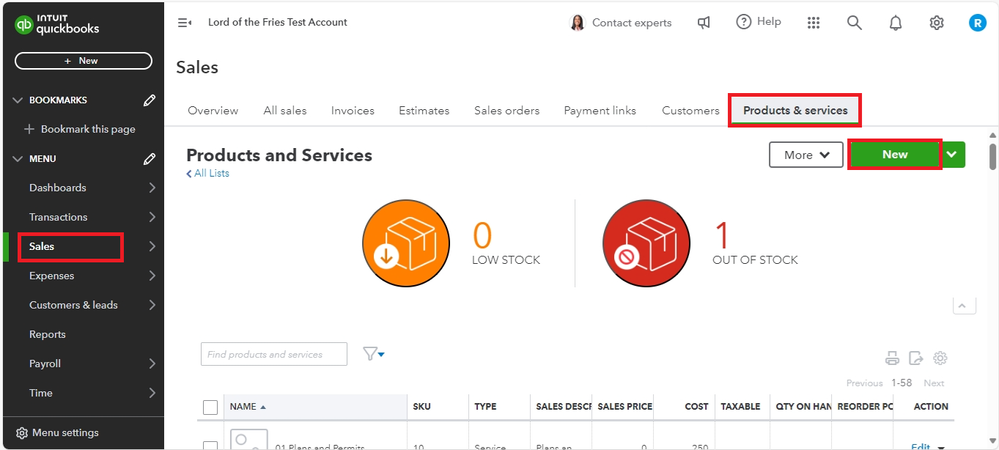Viewport: 999px width, 450px height.
Task: Switch to the All sales tab
Action: coord(285,110)
